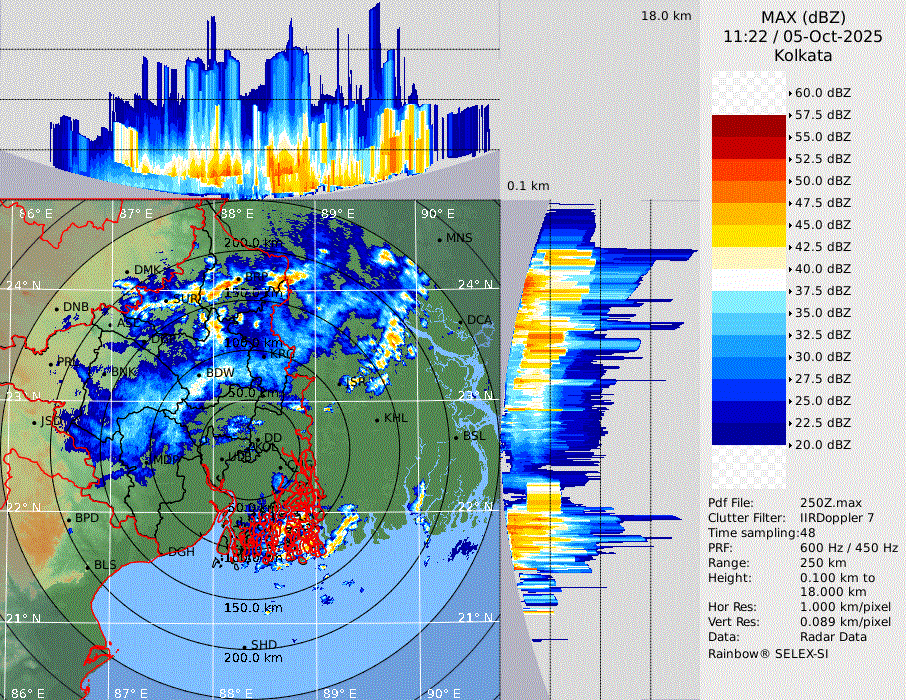Pick the darkest blue swatch above 20.0 dBZ

coord(749,434)
